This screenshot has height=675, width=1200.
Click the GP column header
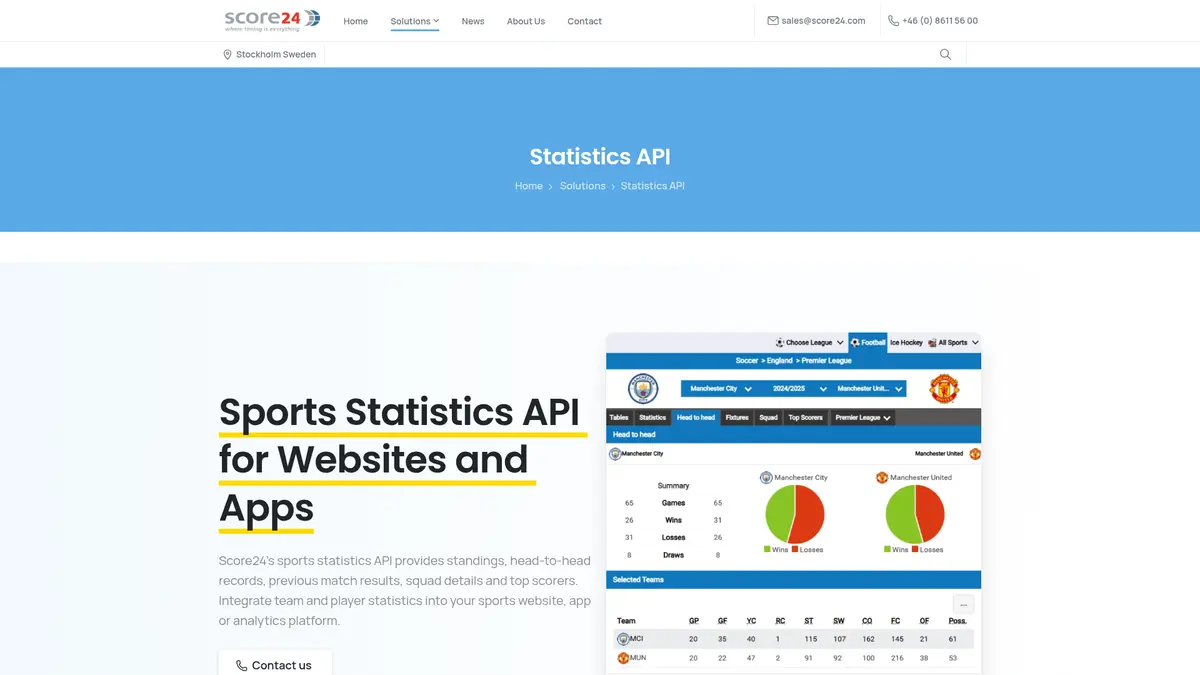pos(693,620)
